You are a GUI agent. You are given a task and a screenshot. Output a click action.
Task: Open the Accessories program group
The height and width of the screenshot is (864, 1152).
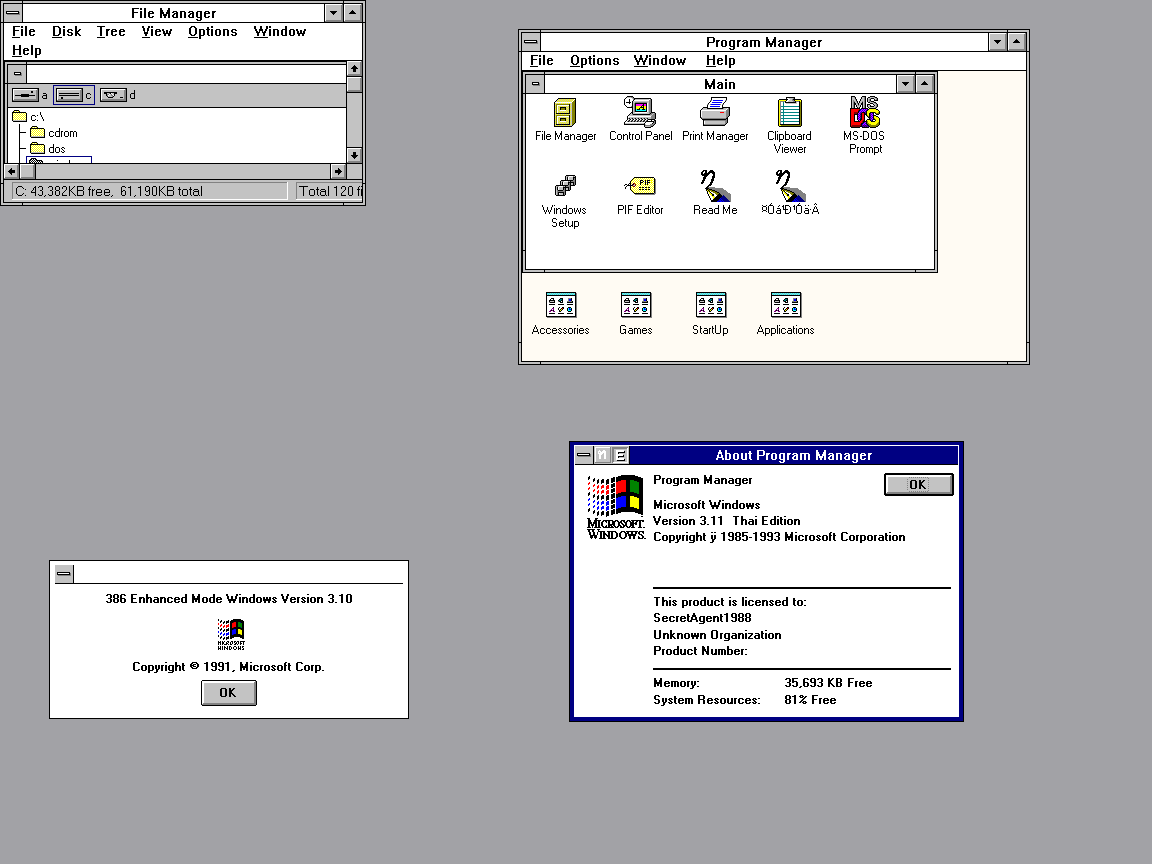[x=560, y=305]
